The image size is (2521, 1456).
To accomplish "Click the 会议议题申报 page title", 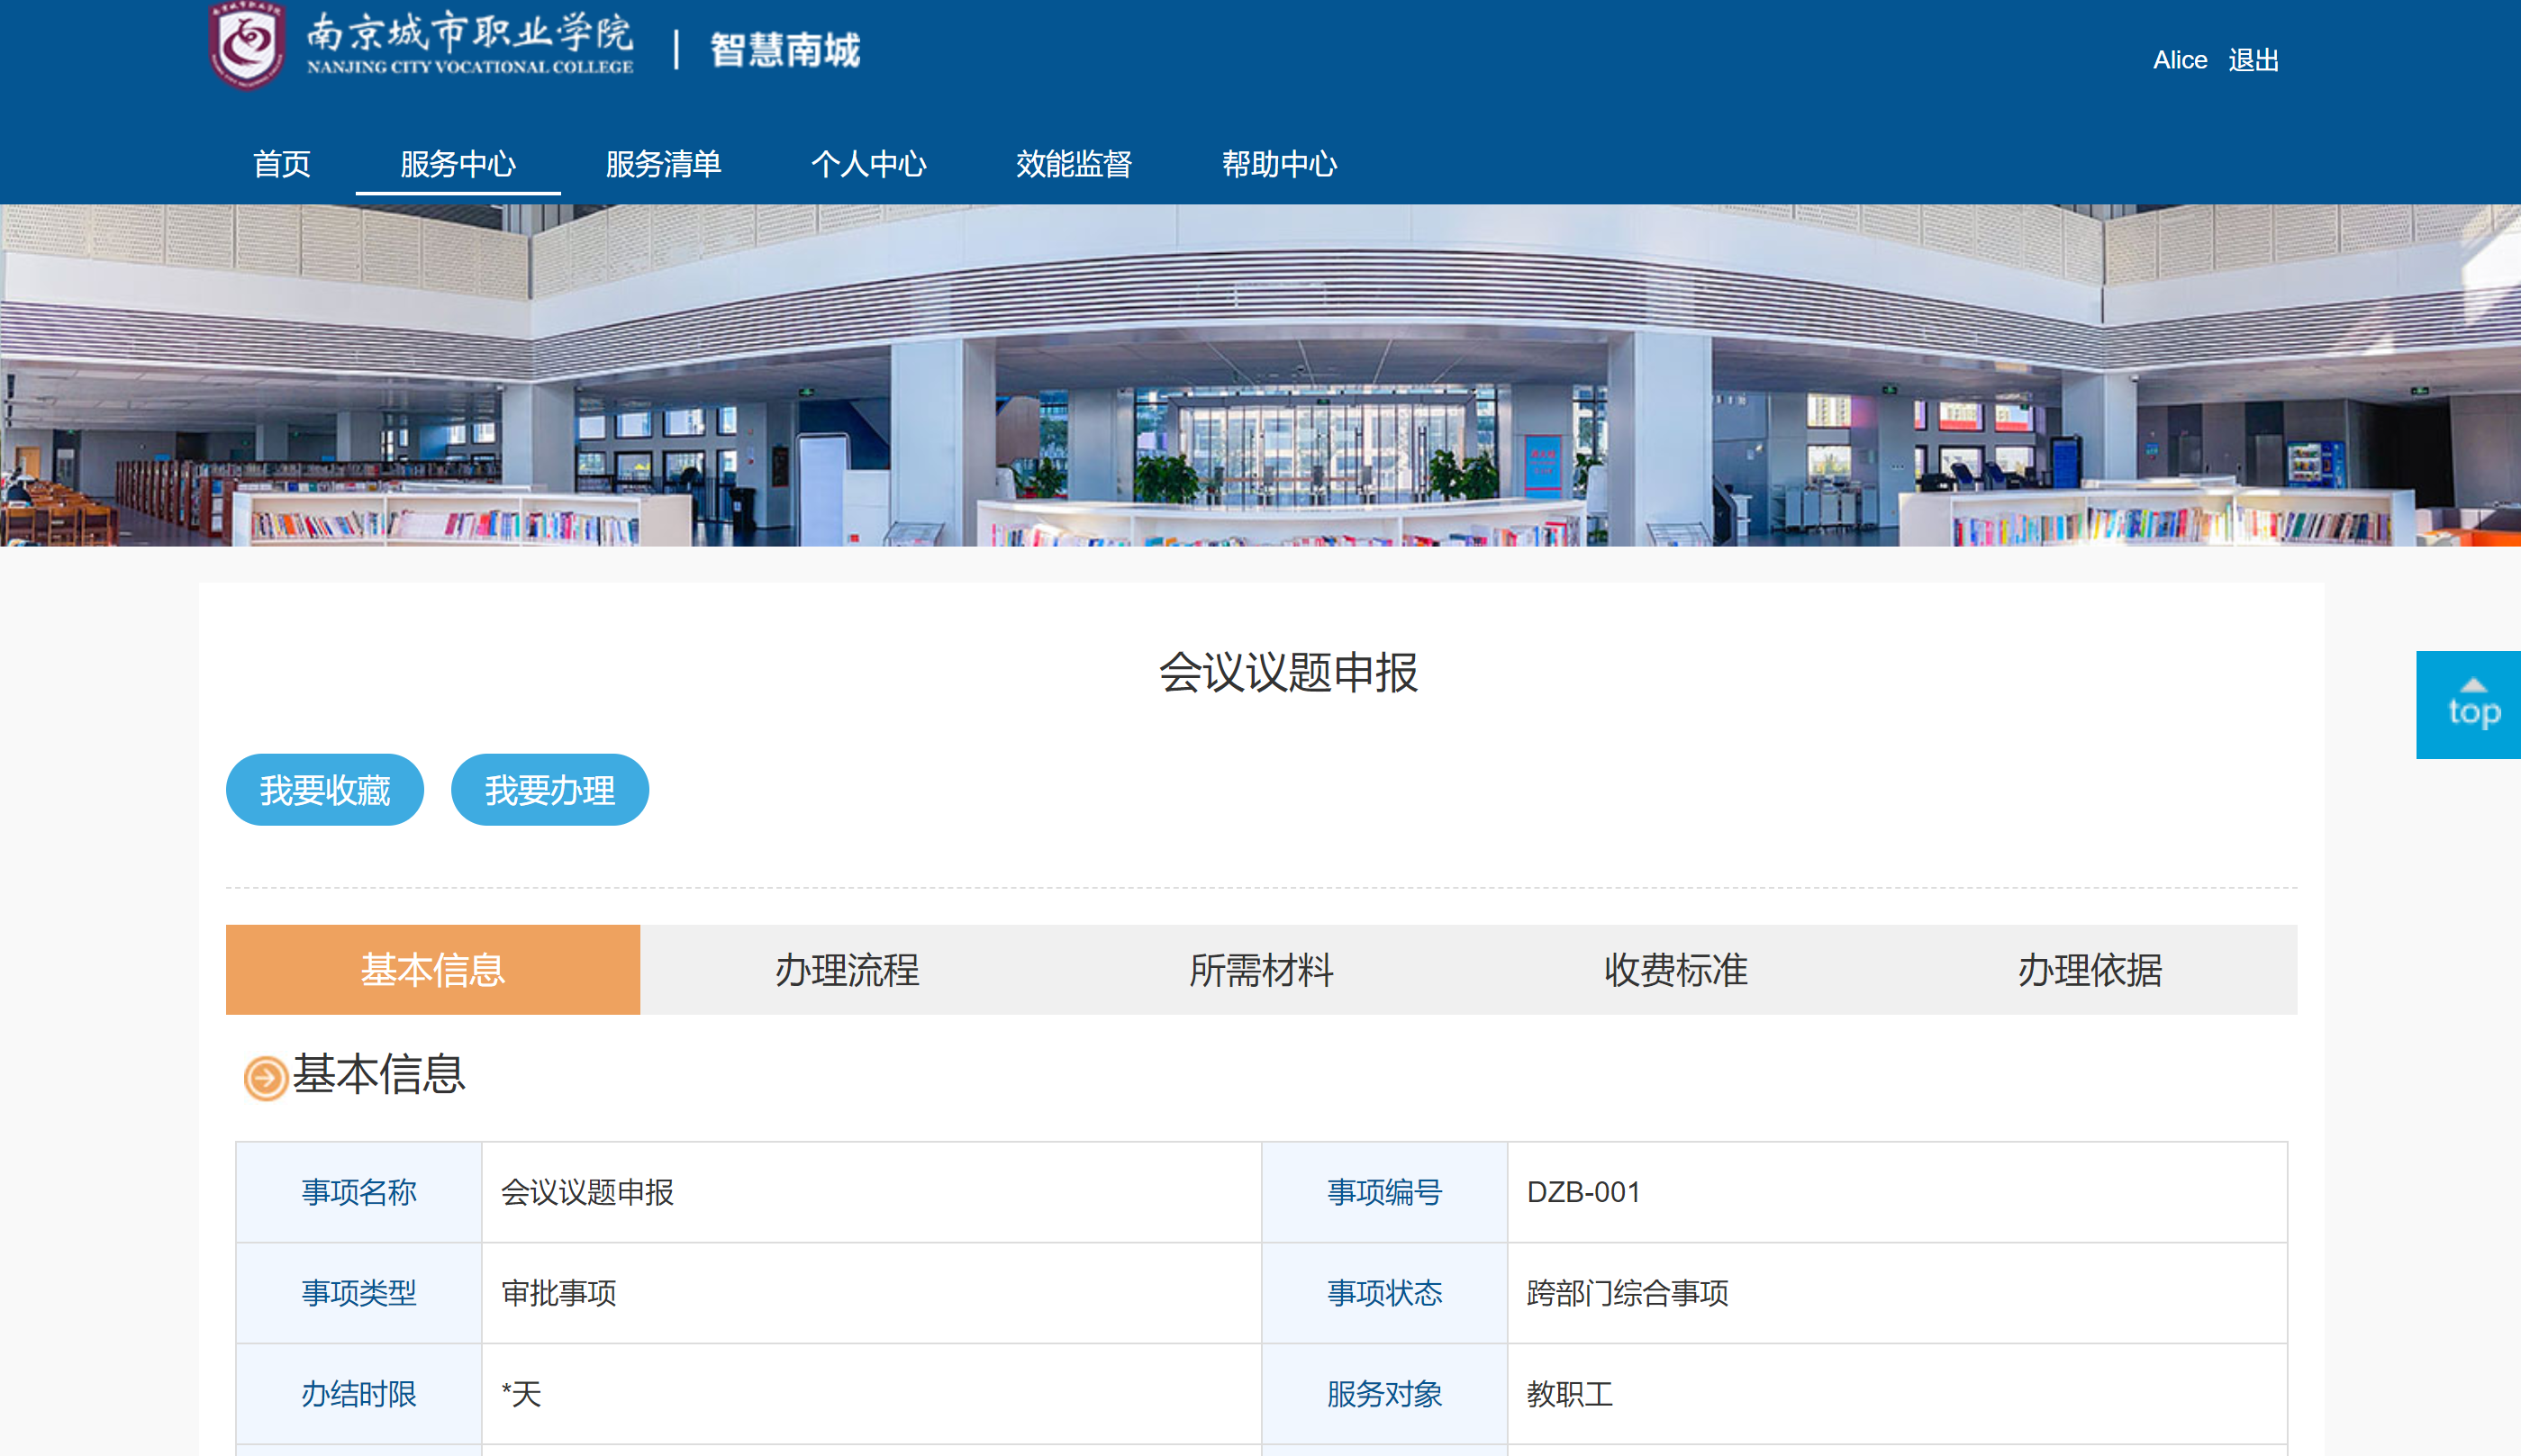I will [x=1288, y=671].
